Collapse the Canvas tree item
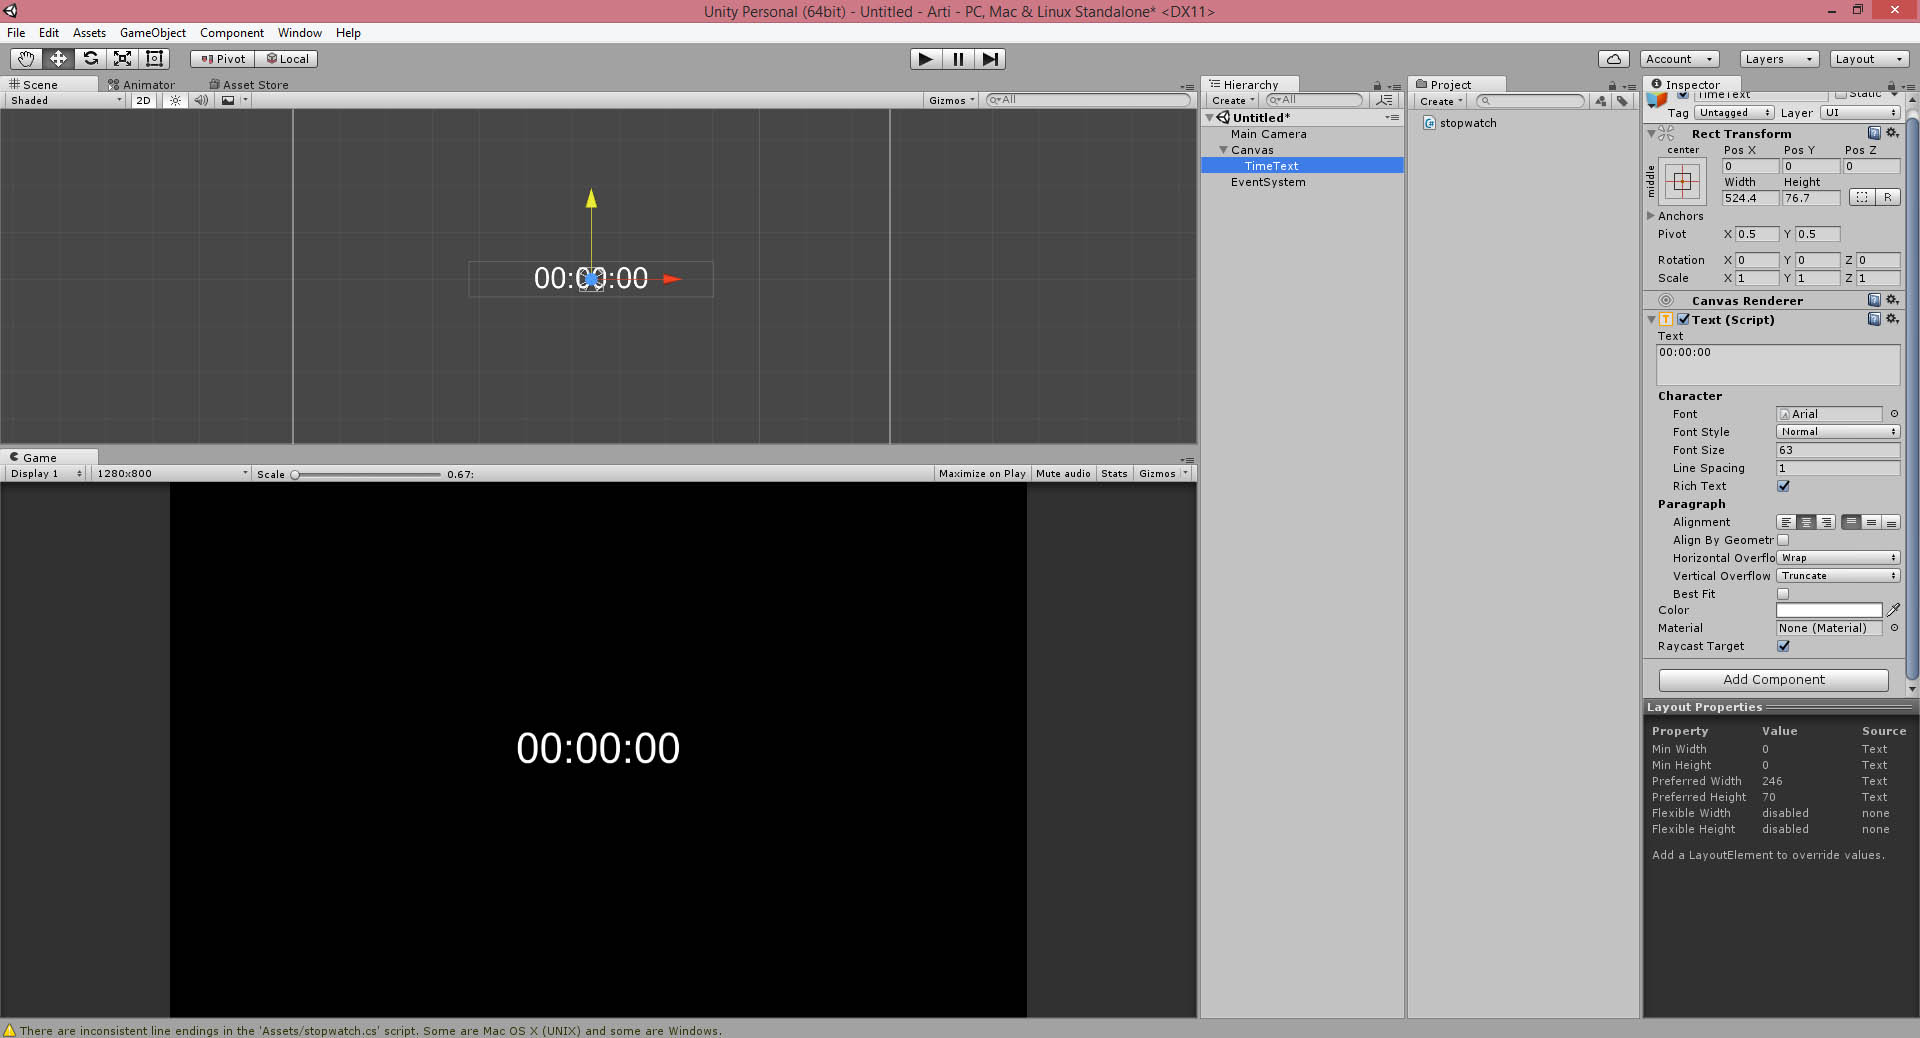The image size is (1920, 1038). (x=1223, y=150)
